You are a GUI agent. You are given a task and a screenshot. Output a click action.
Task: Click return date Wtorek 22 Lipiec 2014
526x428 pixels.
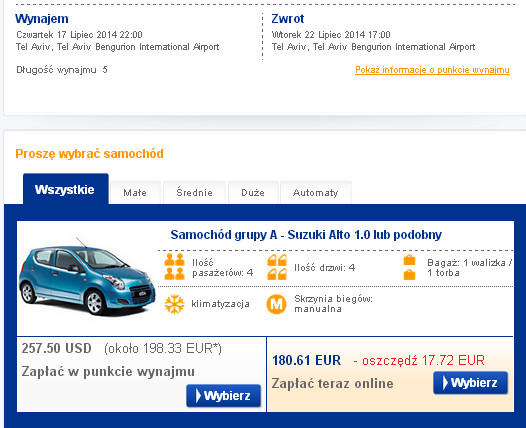click(x=331, y=35)
